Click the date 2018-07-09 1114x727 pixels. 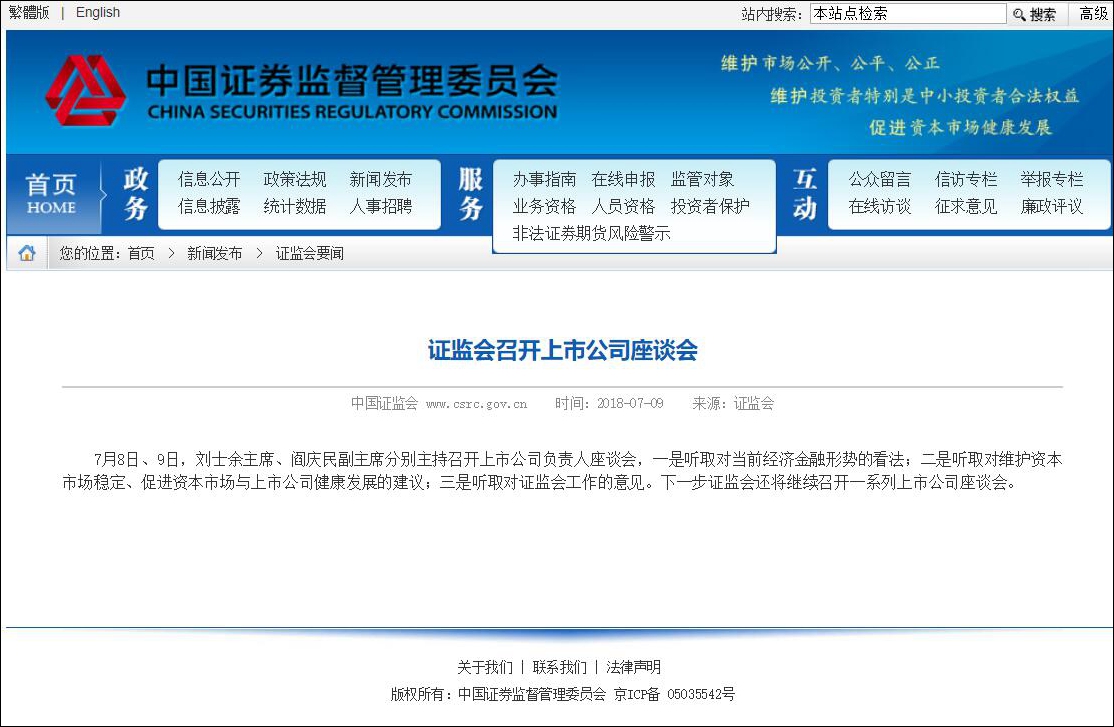coord(630,404)
